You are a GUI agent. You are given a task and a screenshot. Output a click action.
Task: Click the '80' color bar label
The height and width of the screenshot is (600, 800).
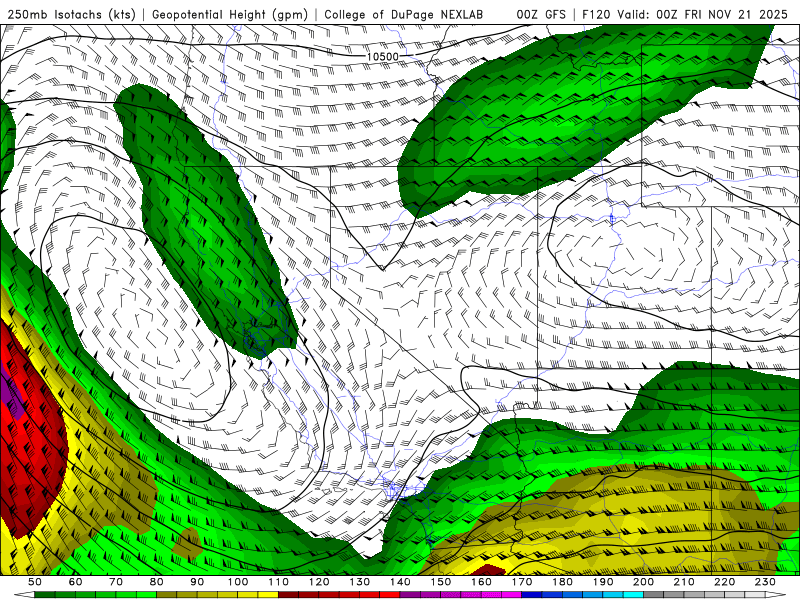(x=157, y=582)
